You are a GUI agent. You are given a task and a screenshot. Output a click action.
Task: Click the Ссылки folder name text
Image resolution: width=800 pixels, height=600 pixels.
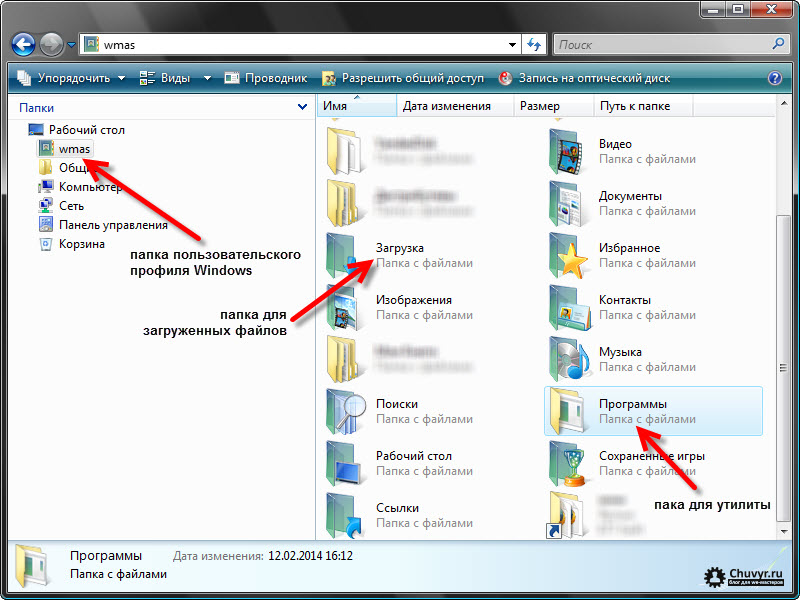397,508
